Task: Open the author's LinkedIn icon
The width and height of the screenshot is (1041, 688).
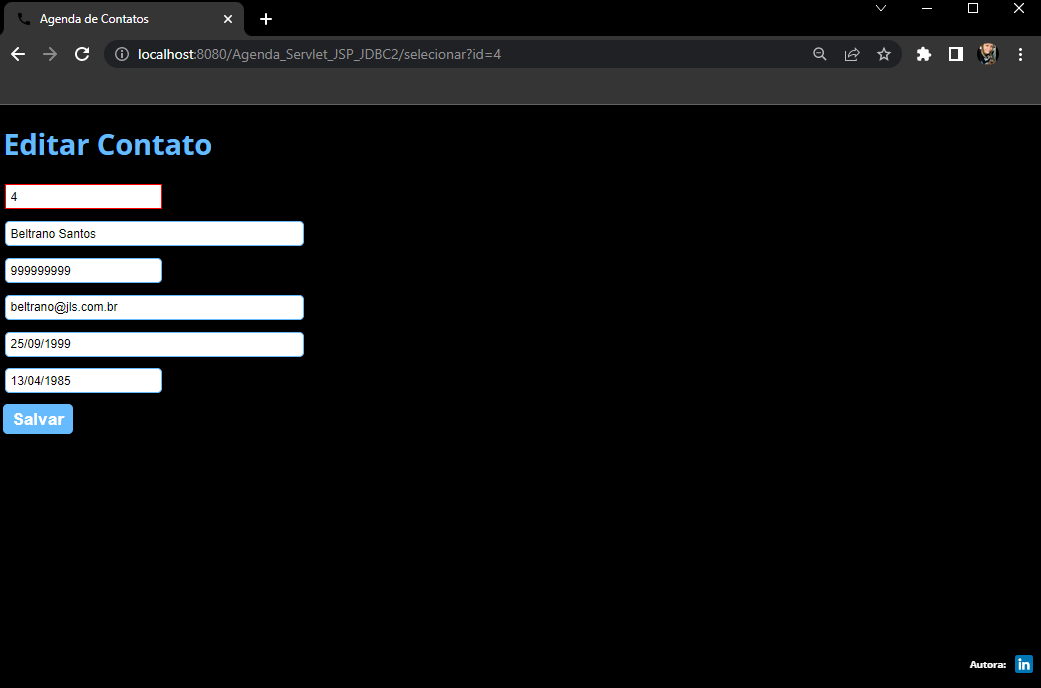Action: [x=1024, y=664]
